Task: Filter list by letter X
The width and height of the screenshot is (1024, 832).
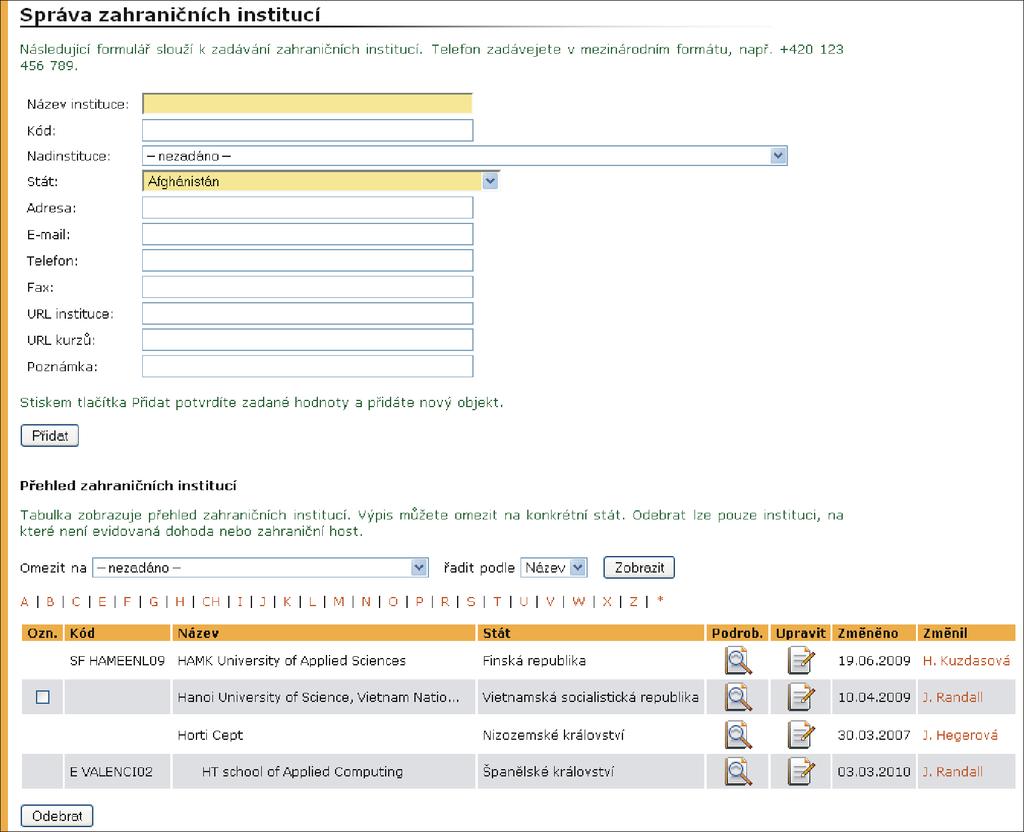Action: (607, 601)
